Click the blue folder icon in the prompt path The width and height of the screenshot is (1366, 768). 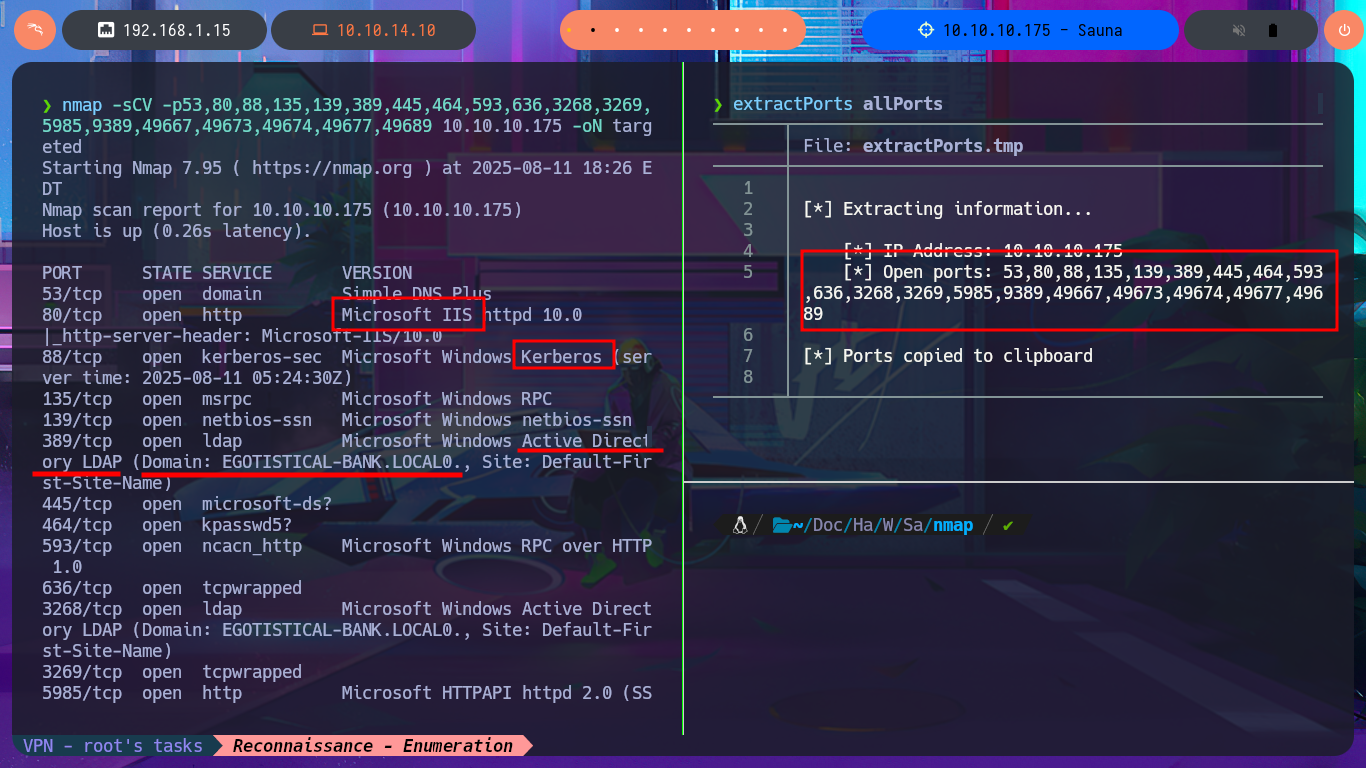pos(782,525)
